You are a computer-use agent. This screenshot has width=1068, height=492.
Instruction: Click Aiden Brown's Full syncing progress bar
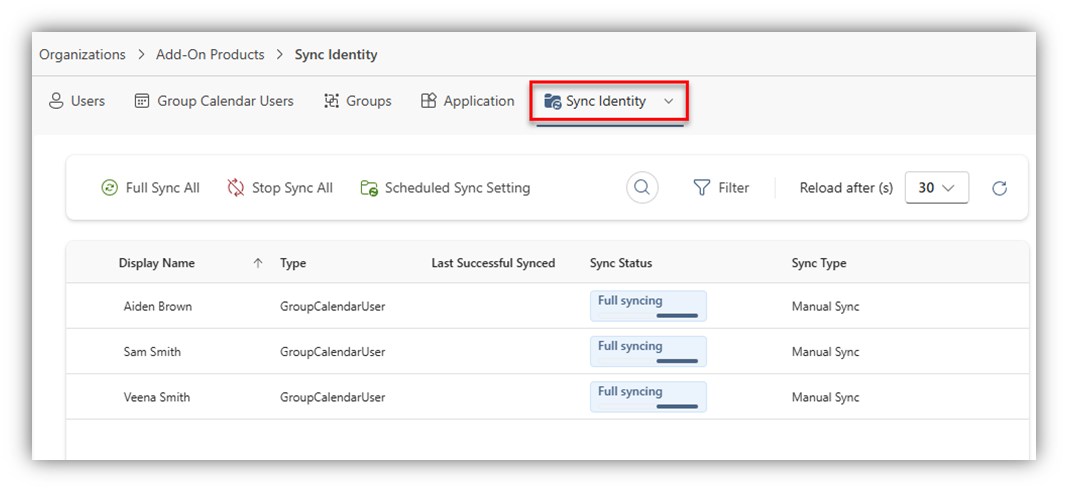coord(677,315)
